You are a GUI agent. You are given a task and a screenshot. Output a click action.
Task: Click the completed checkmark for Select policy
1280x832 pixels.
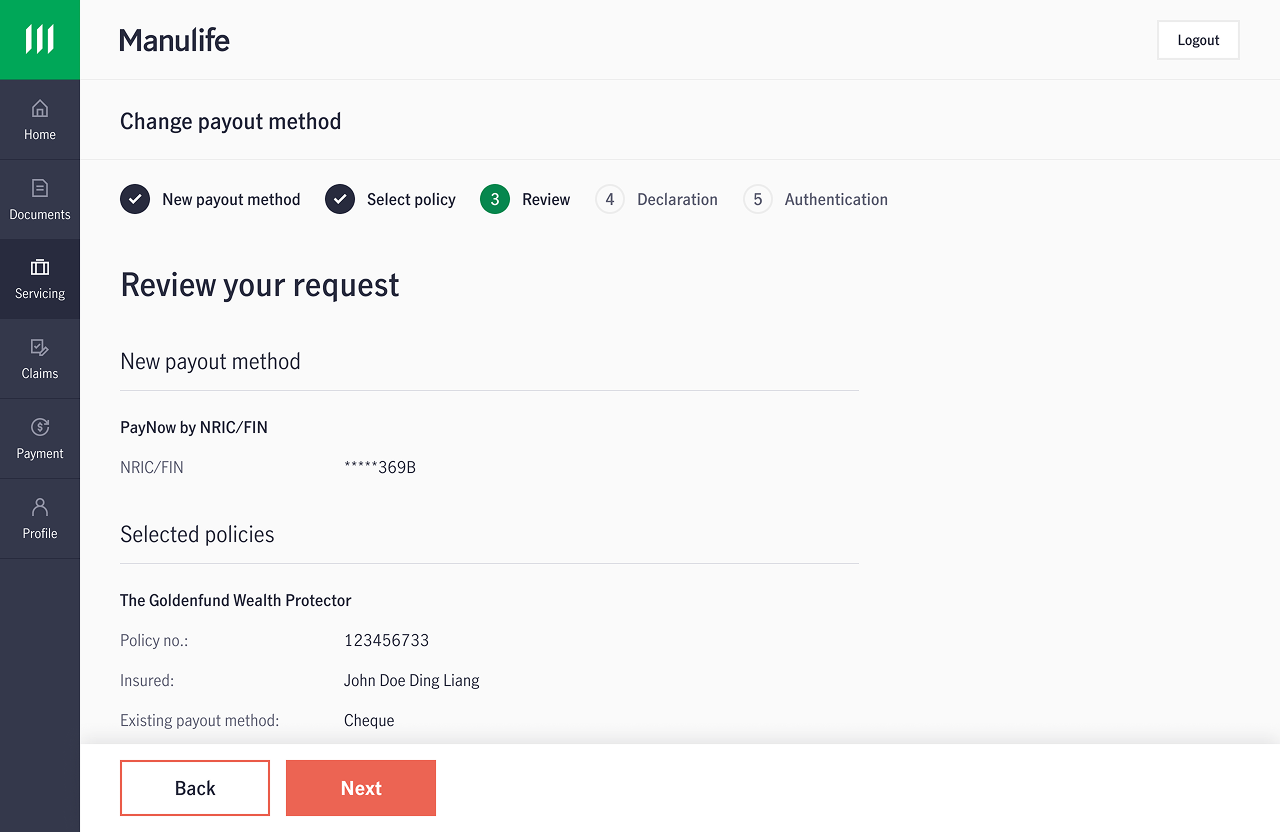(340, 199)
